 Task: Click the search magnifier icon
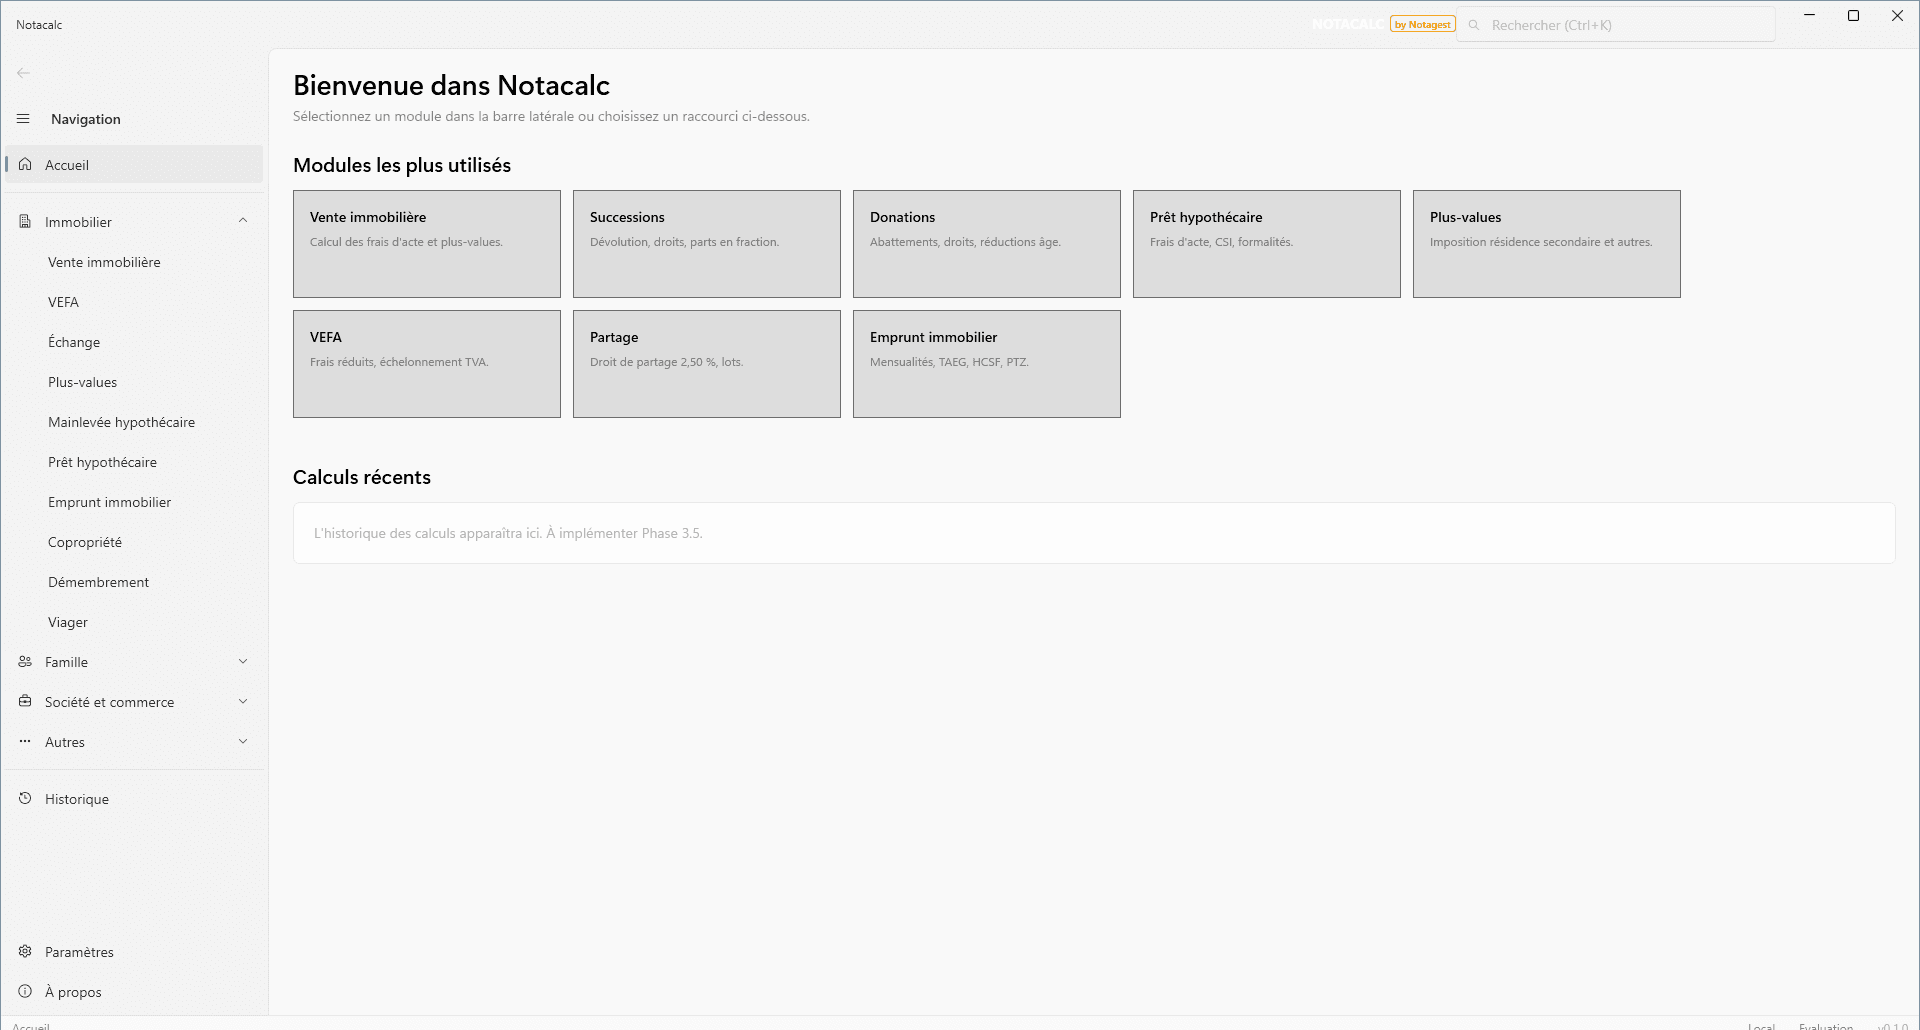point(1474,25)
